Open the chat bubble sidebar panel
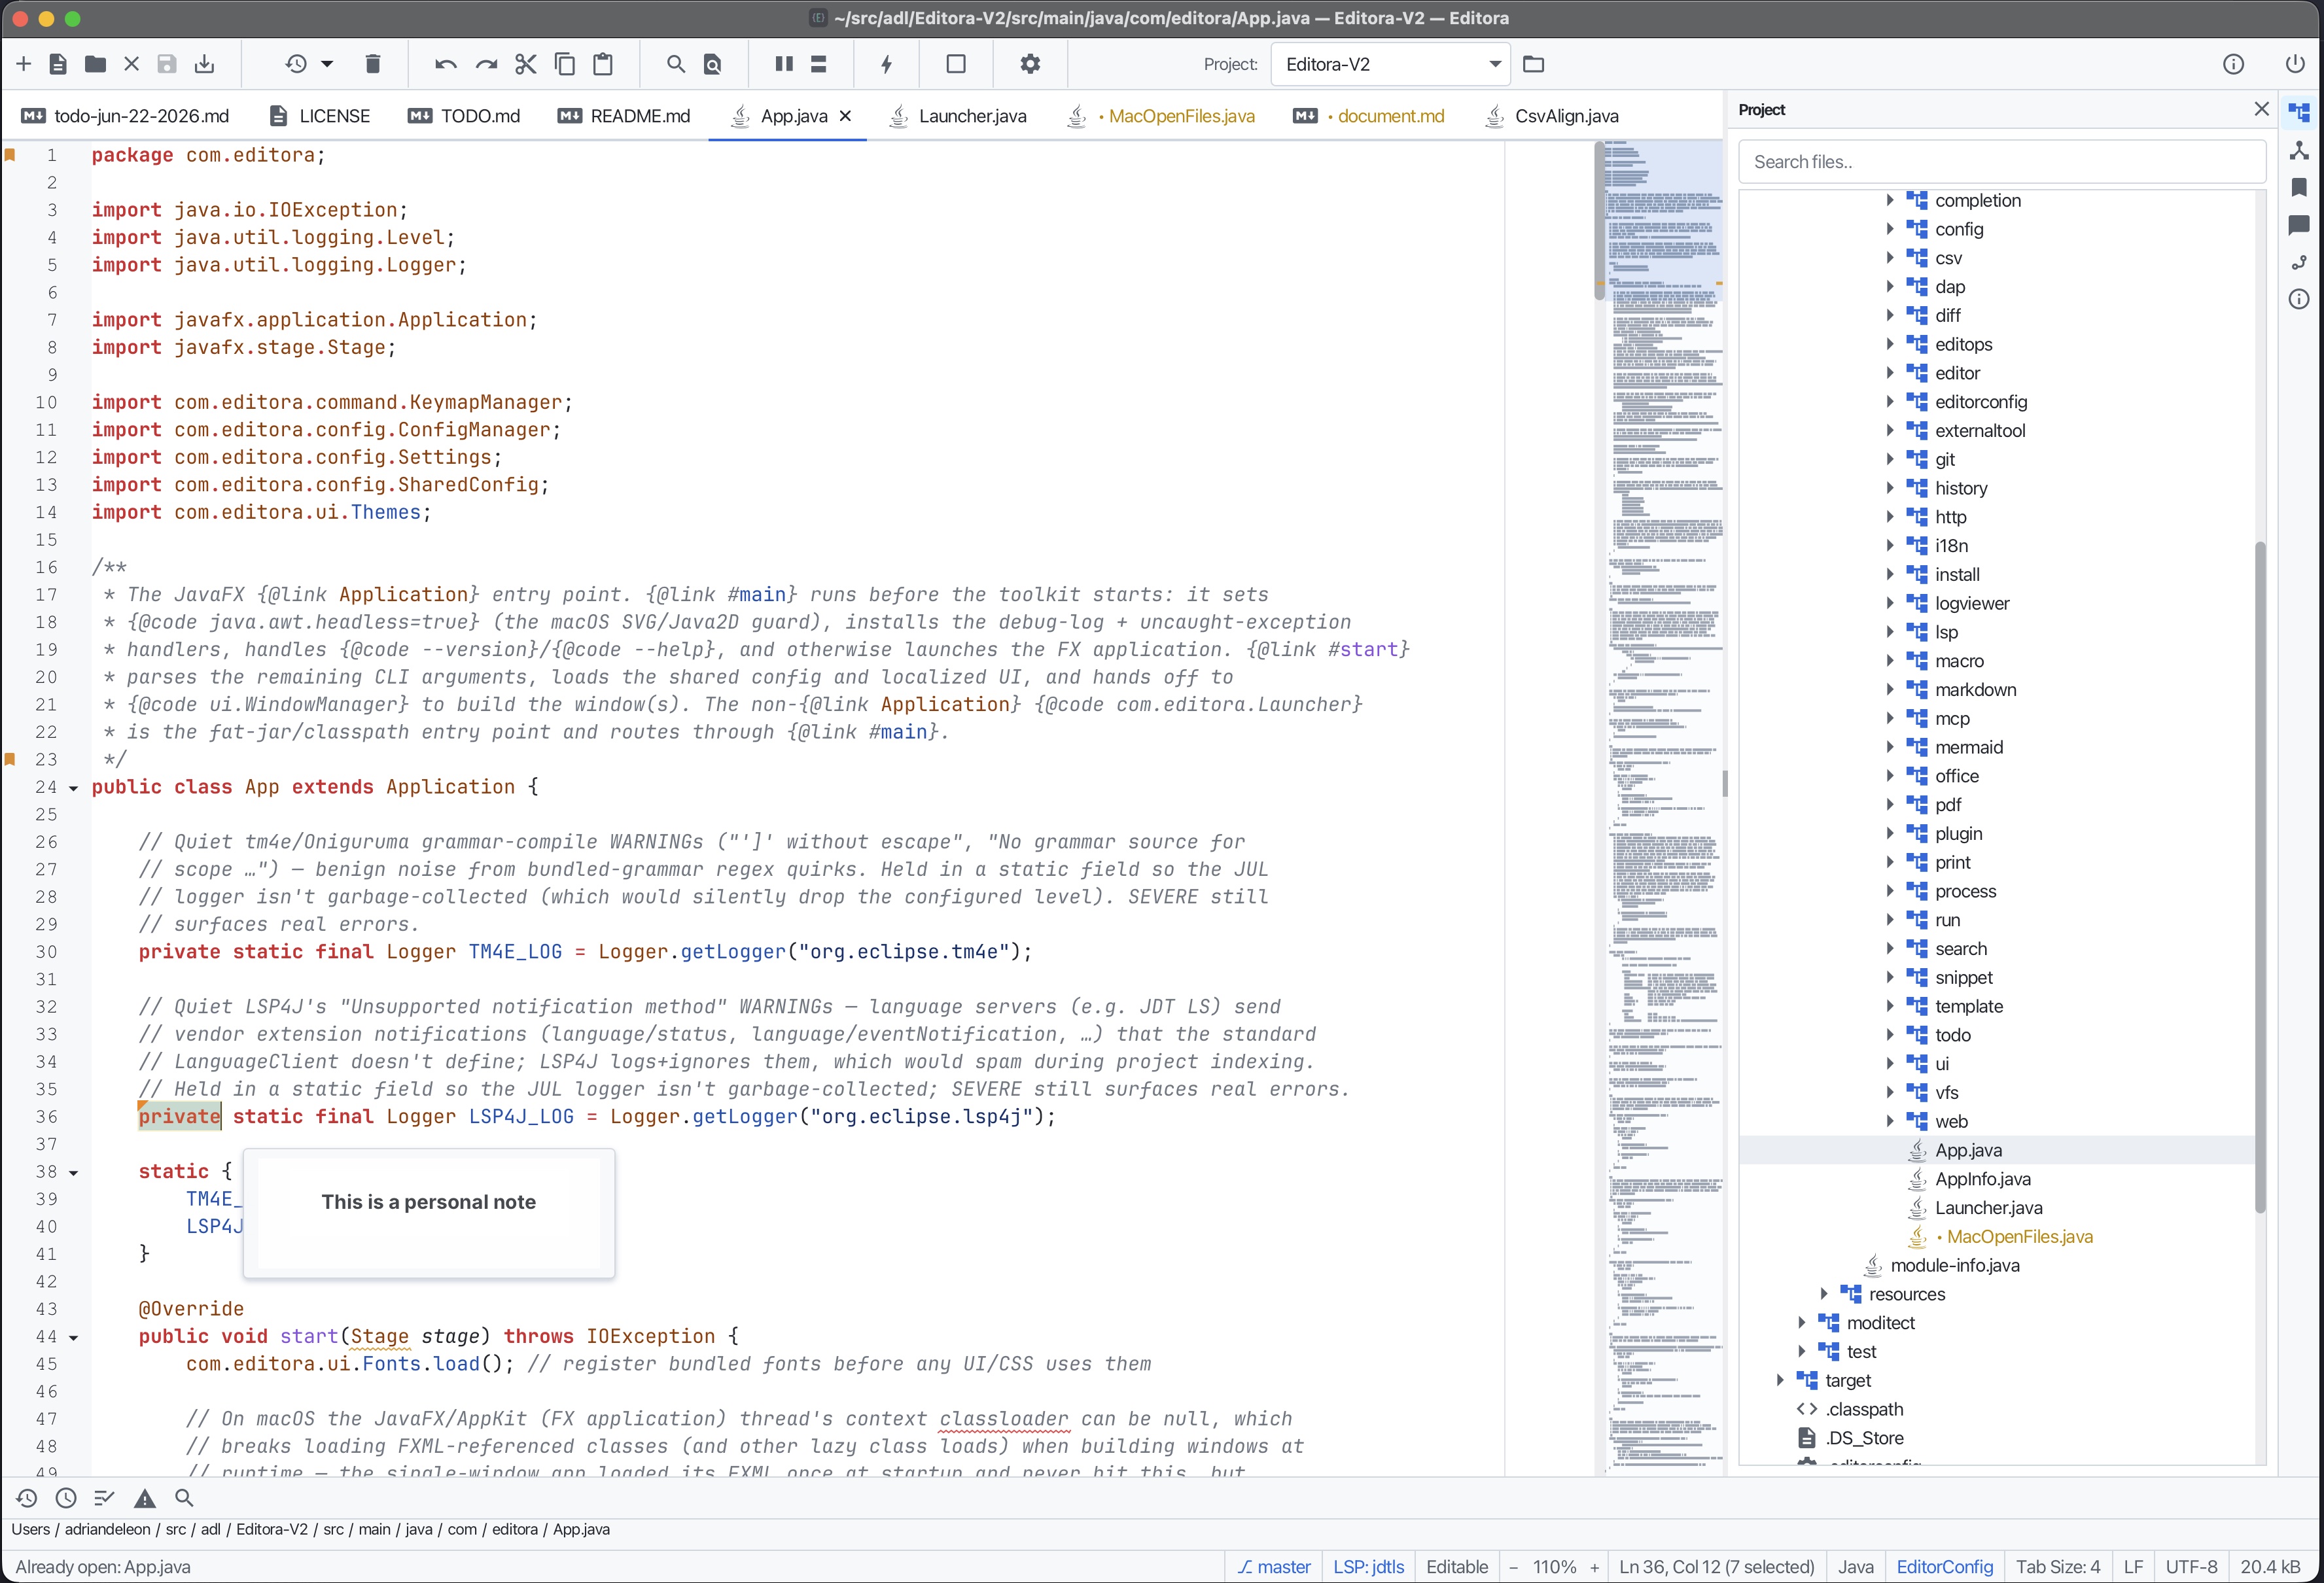The image size is (2324, 1583). (x=2299, y=225)
